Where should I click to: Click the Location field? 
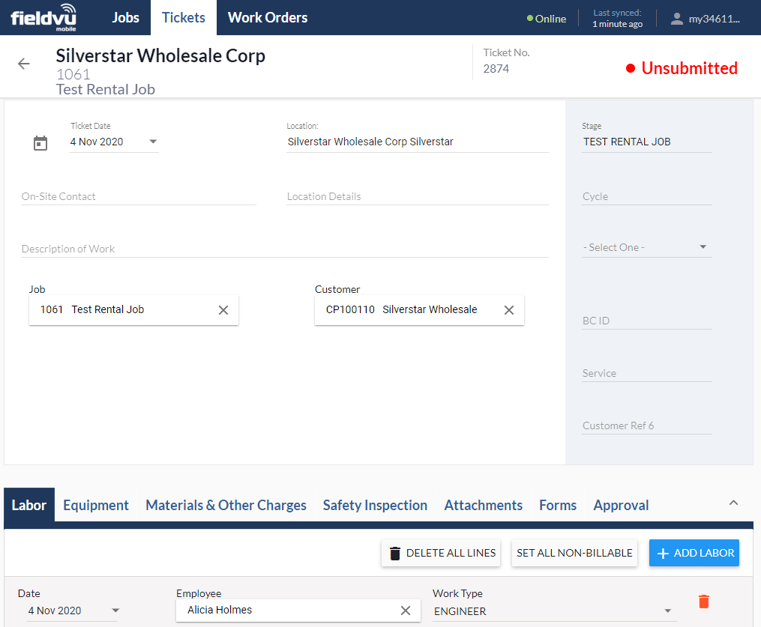(x=417, y=142)
